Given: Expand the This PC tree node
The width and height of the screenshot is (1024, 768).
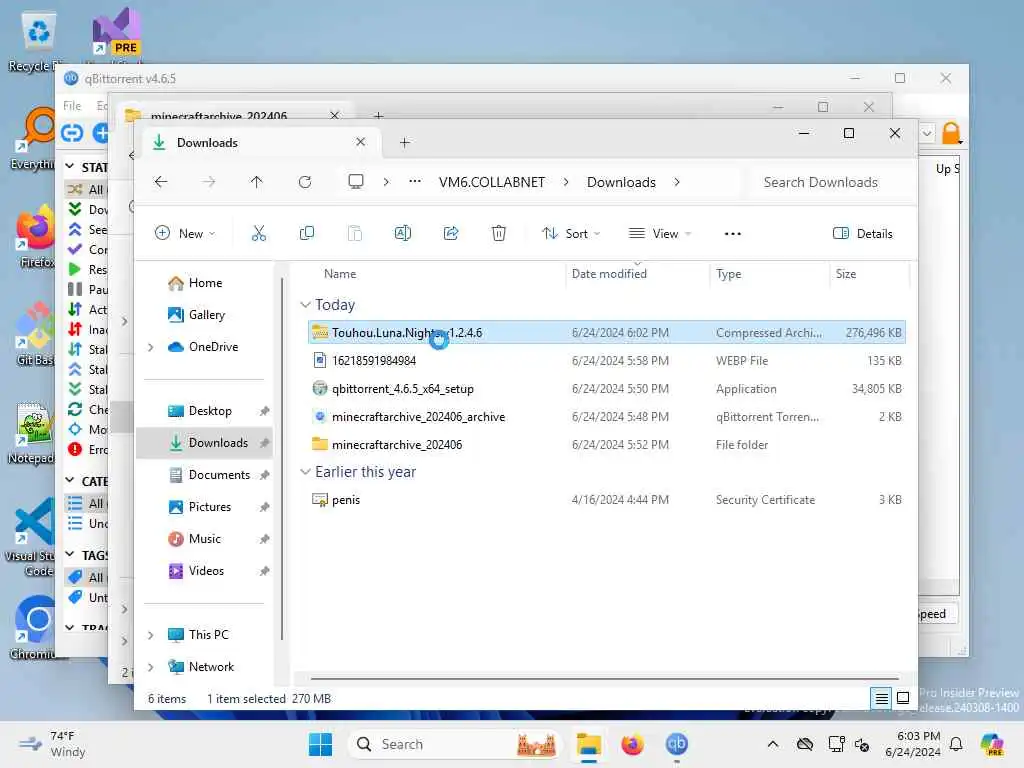Looking at the screenshot, I should [151, 635].
